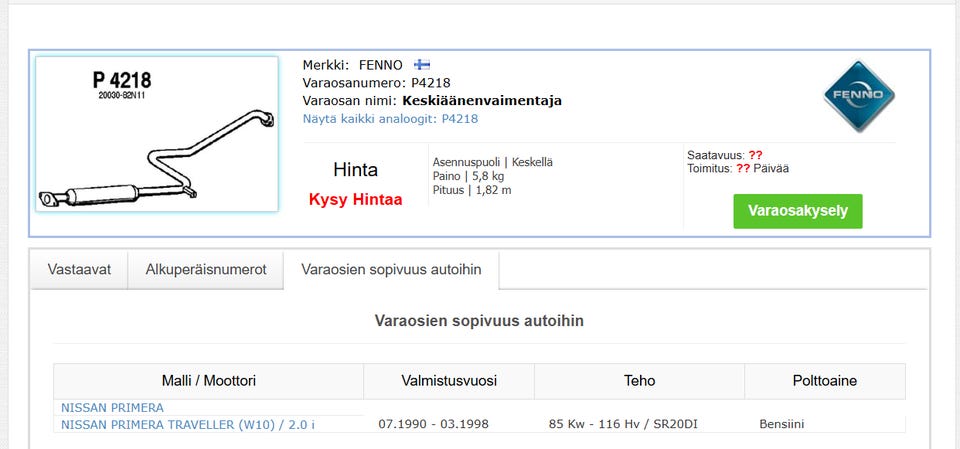The image size is (960, 449).
Task: Click the Asennuspuoli | Keskellä text
Action: [x=492, y=162]
